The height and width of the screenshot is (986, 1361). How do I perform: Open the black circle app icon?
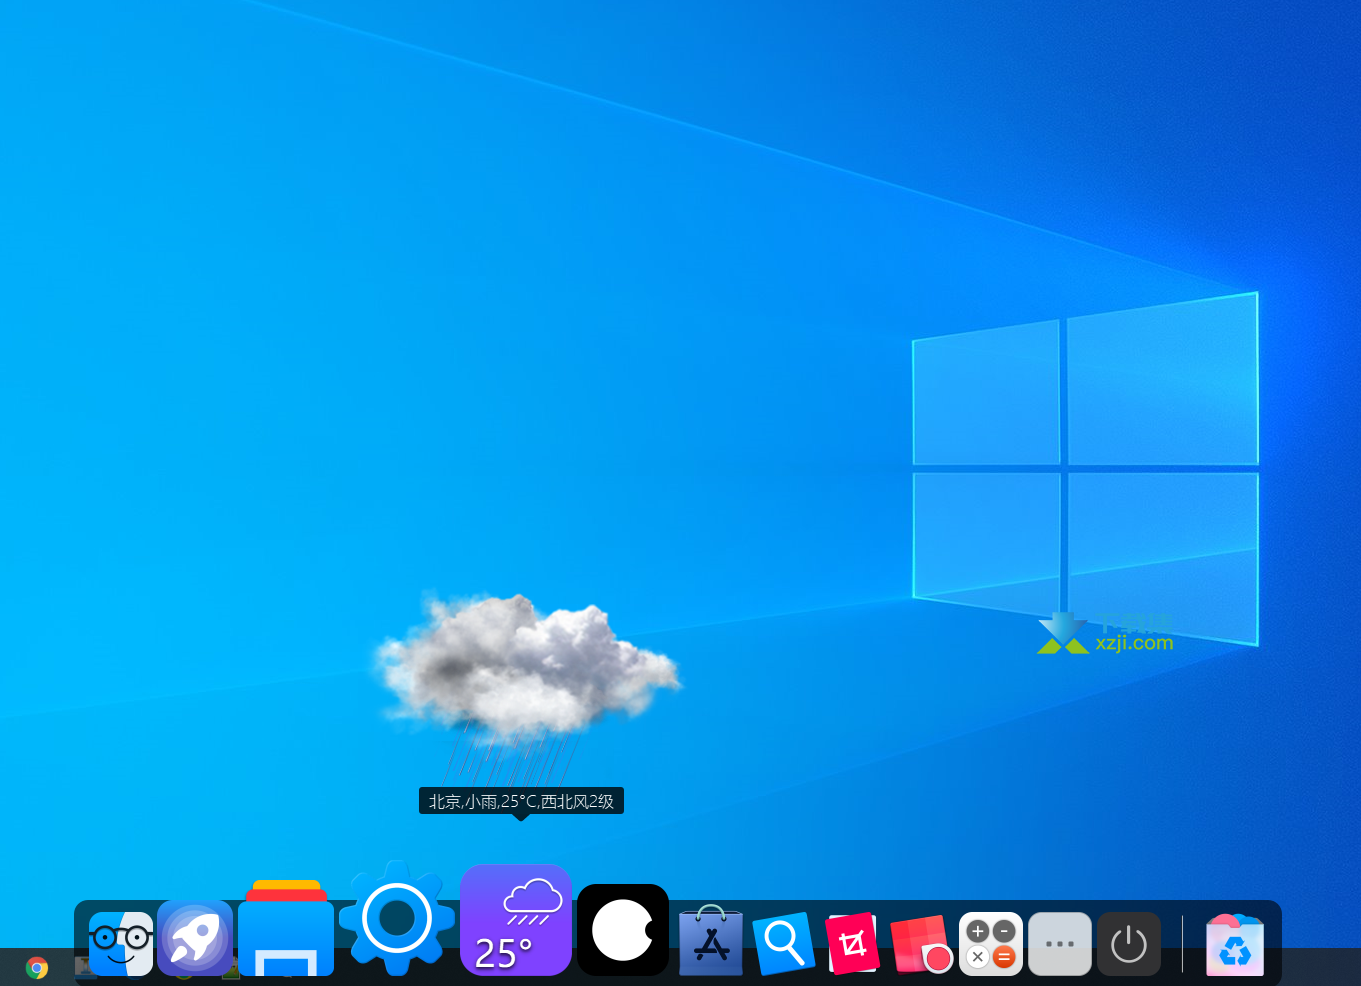623,930
